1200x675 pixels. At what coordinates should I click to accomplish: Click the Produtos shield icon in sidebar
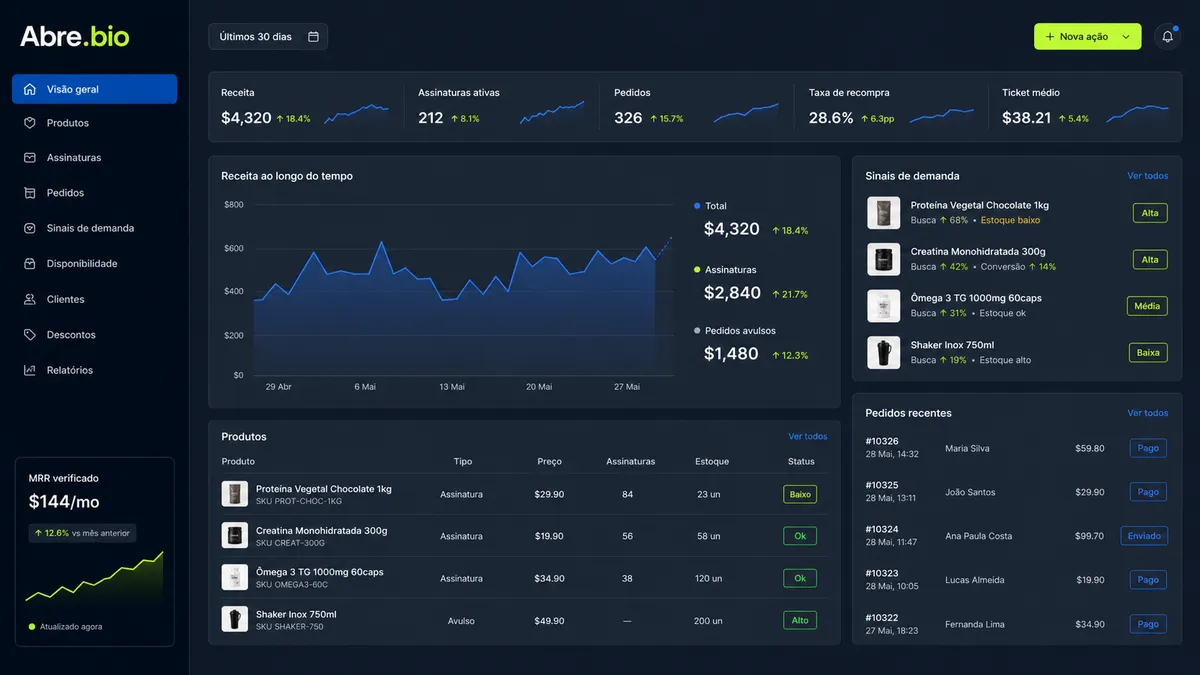pyautogui.click(x=29, y=123)
